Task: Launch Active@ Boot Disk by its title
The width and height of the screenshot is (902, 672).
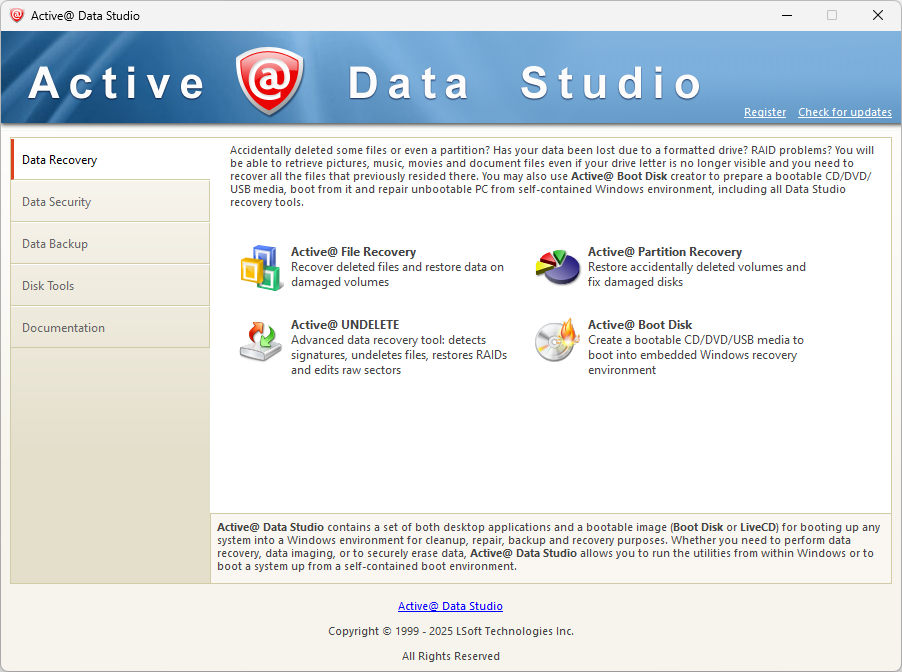Action: point(640,324)
